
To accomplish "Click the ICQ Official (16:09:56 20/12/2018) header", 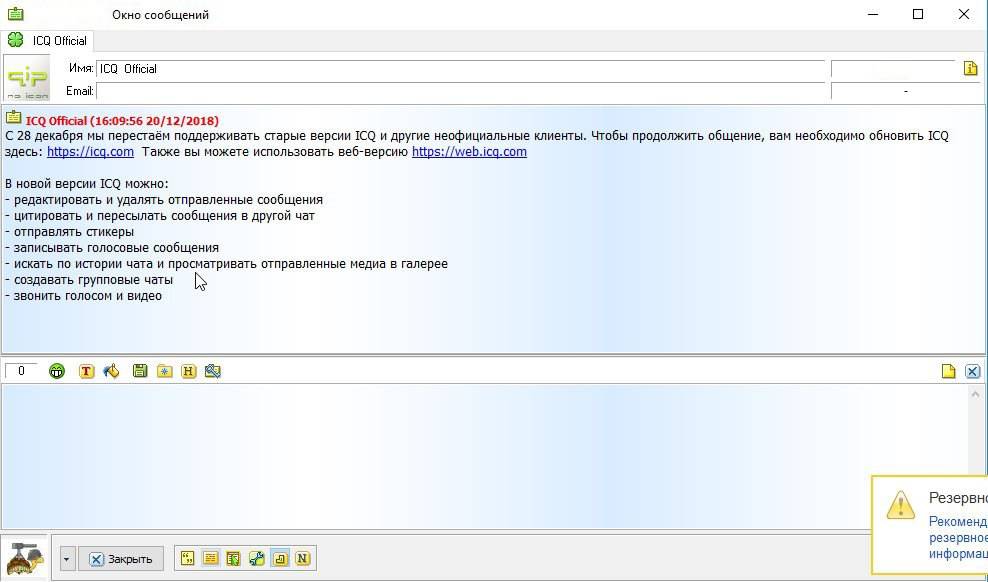I will [x=122, y=120].
